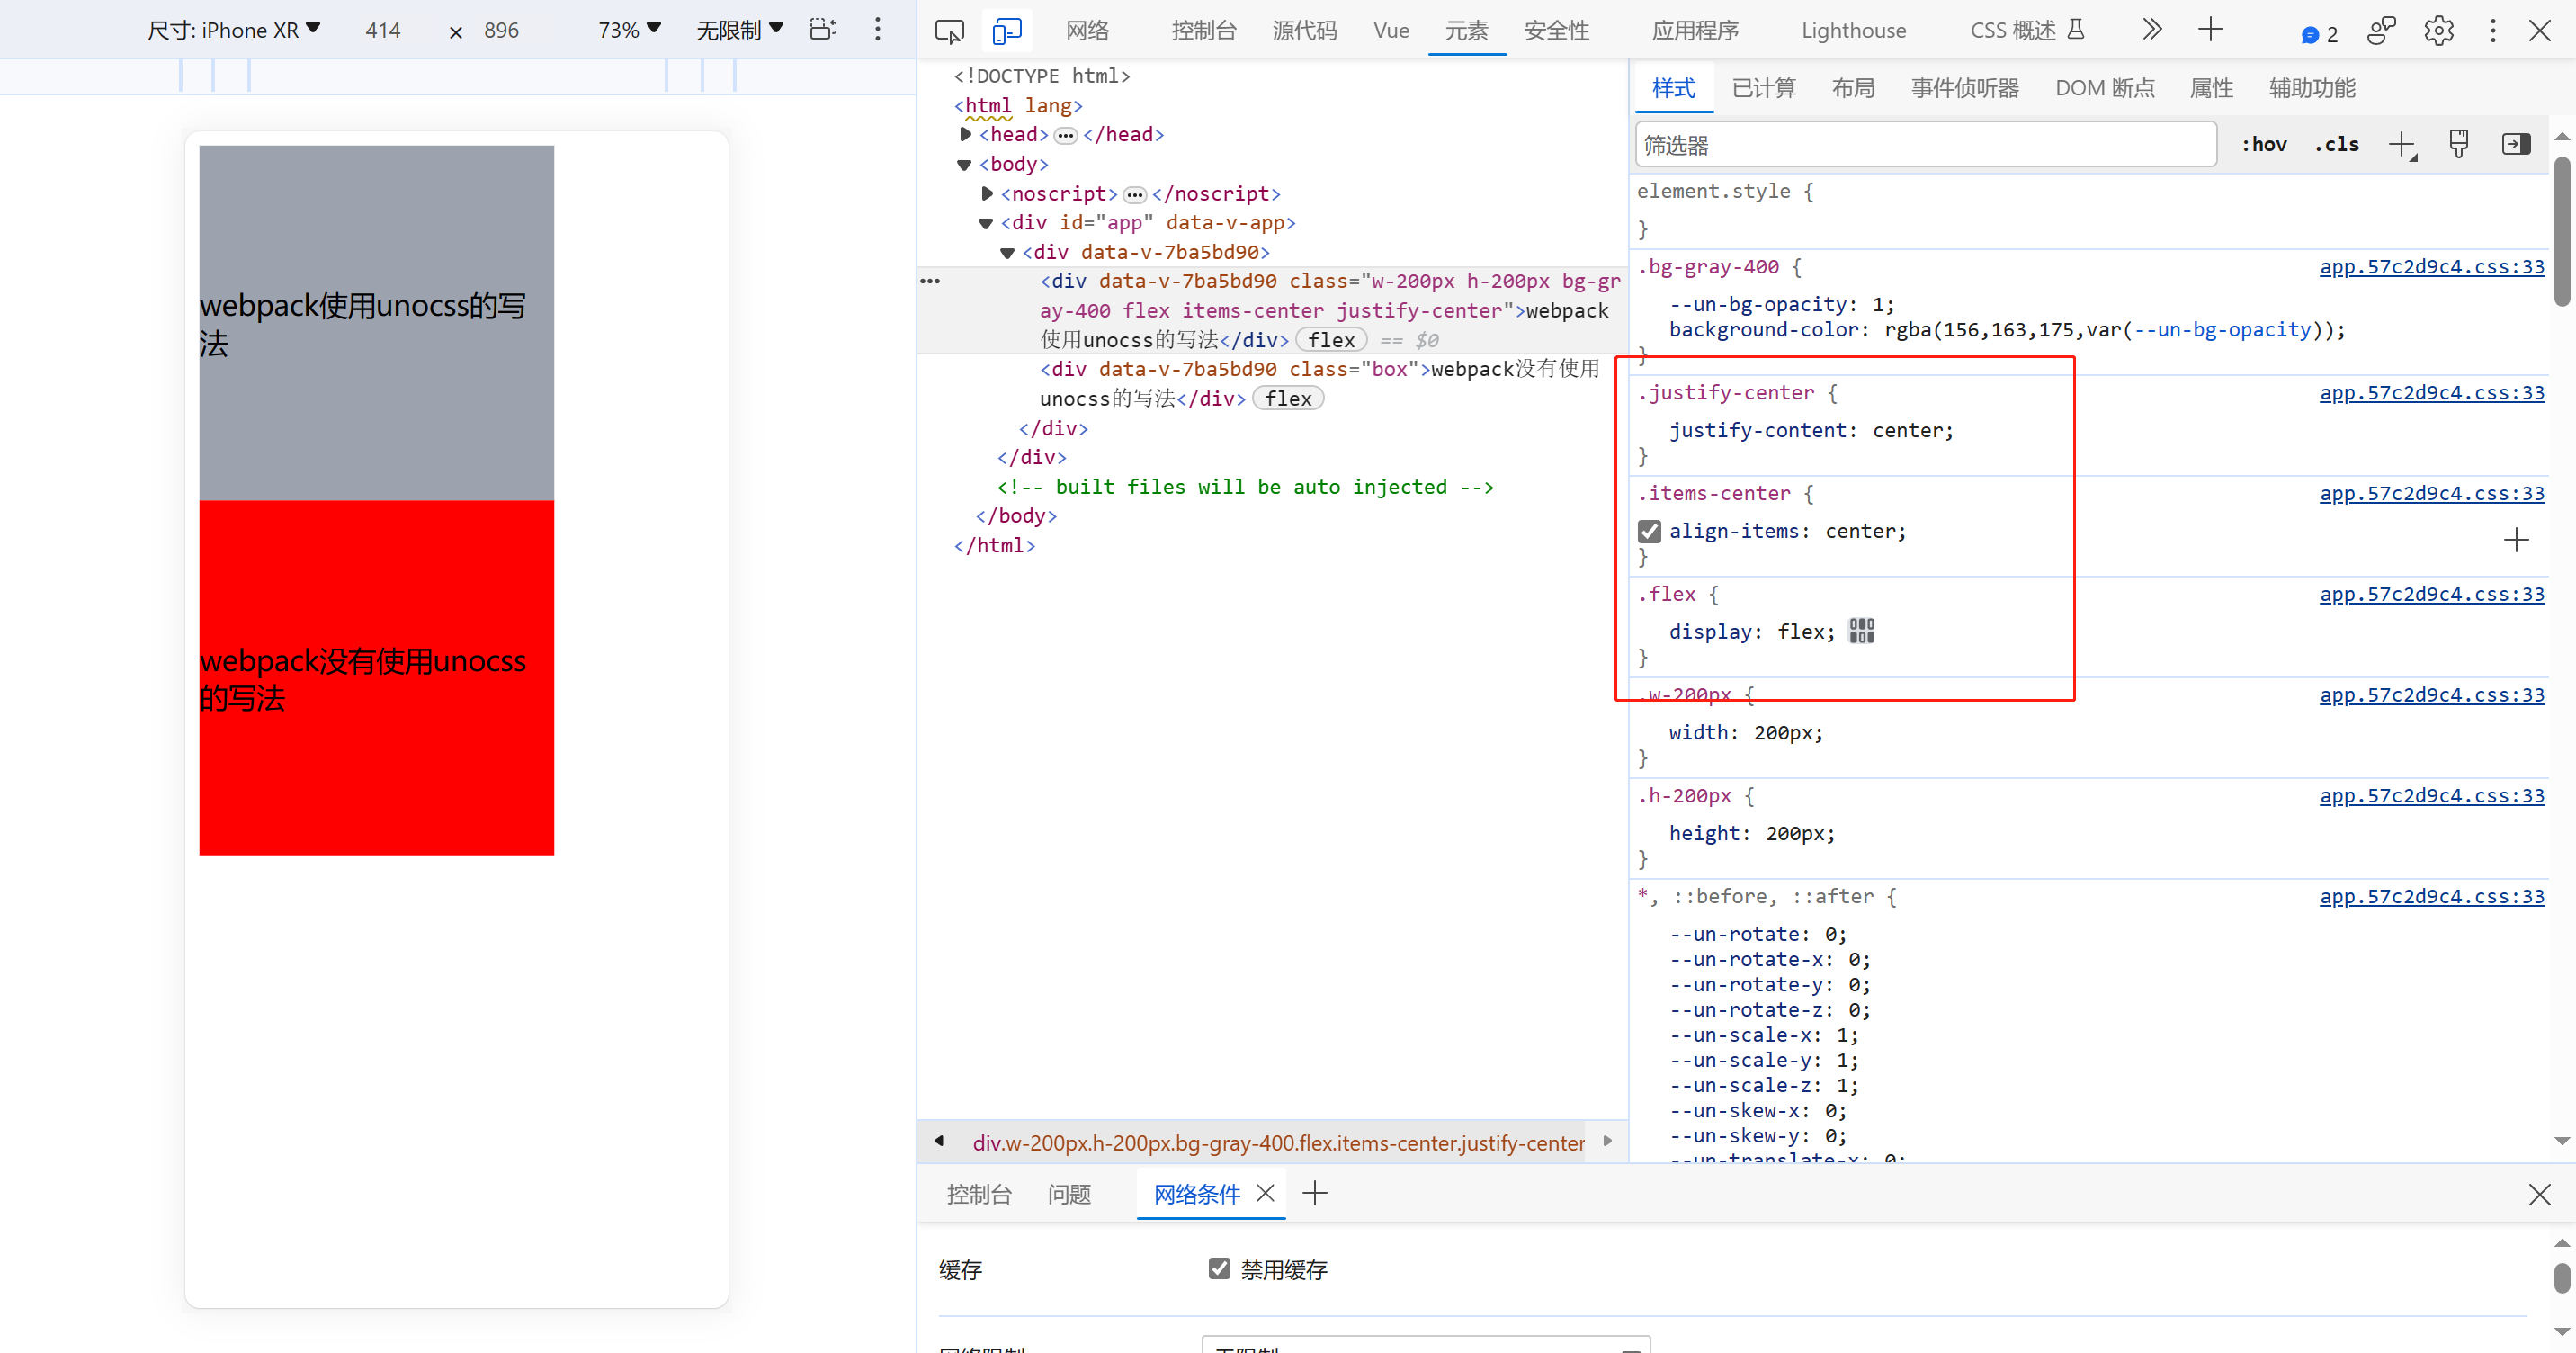Uncheck the disable cache checkbox
The image size is (2576, 1353).
coord(1218,1269)
